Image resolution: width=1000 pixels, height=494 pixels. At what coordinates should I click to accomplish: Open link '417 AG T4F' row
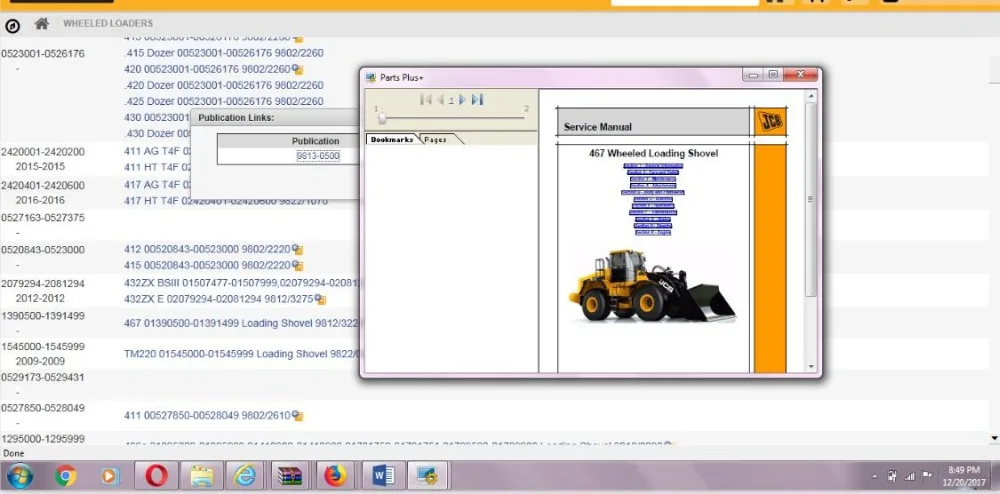(158, 184)
